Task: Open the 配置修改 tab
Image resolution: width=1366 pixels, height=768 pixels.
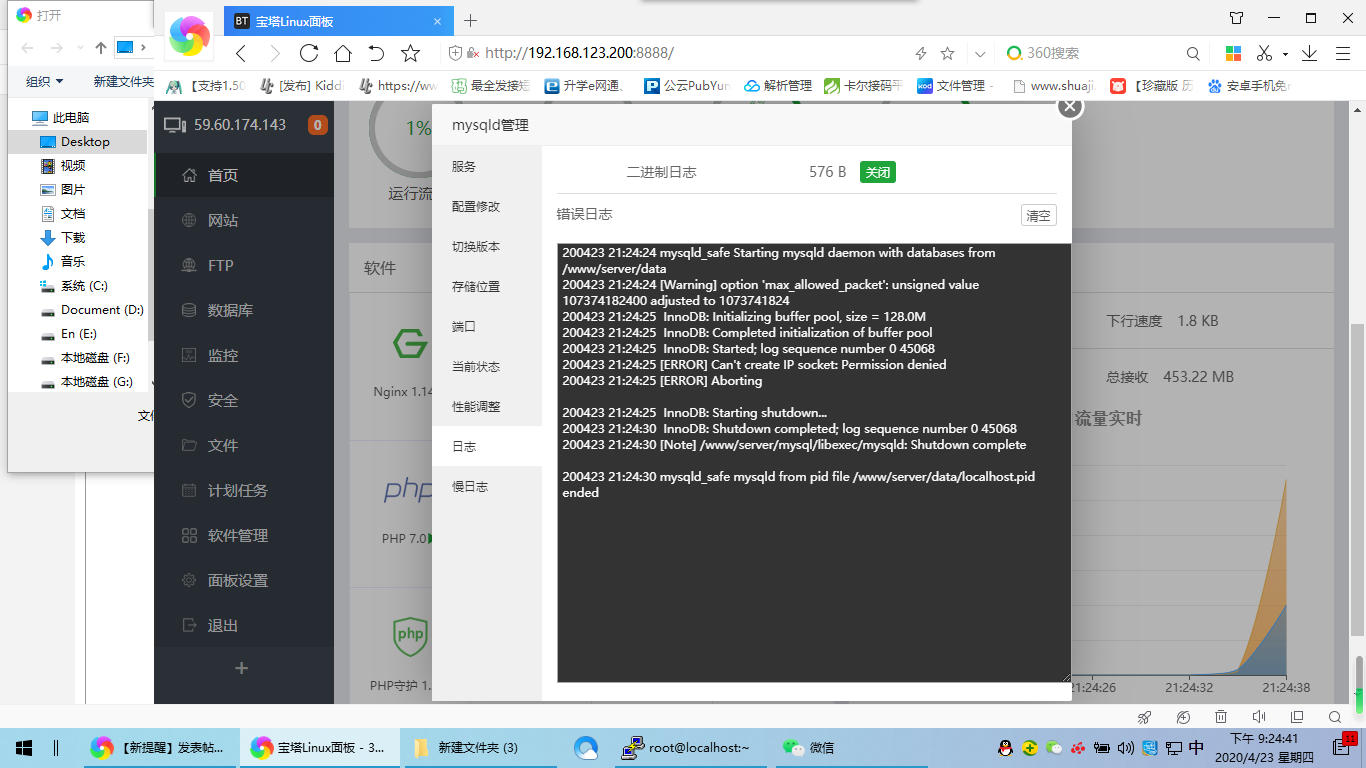Action: (475, 207)
